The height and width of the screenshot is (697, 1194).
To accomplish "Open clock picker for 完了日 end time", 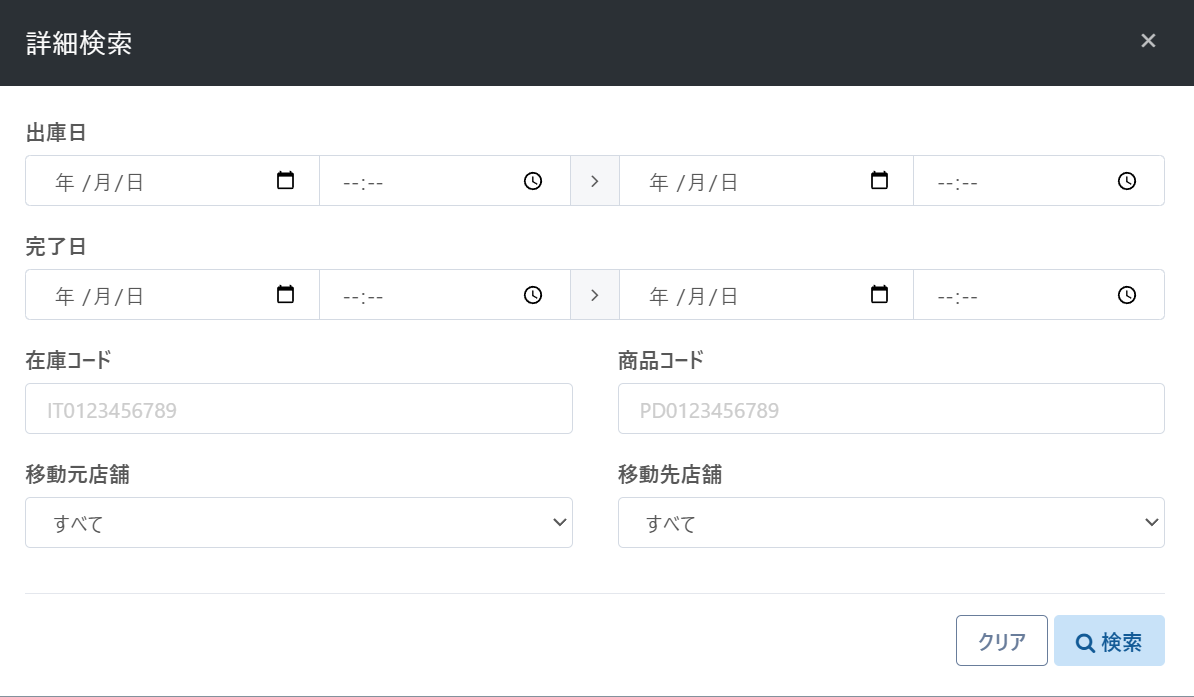I will tap(1127, 295).
